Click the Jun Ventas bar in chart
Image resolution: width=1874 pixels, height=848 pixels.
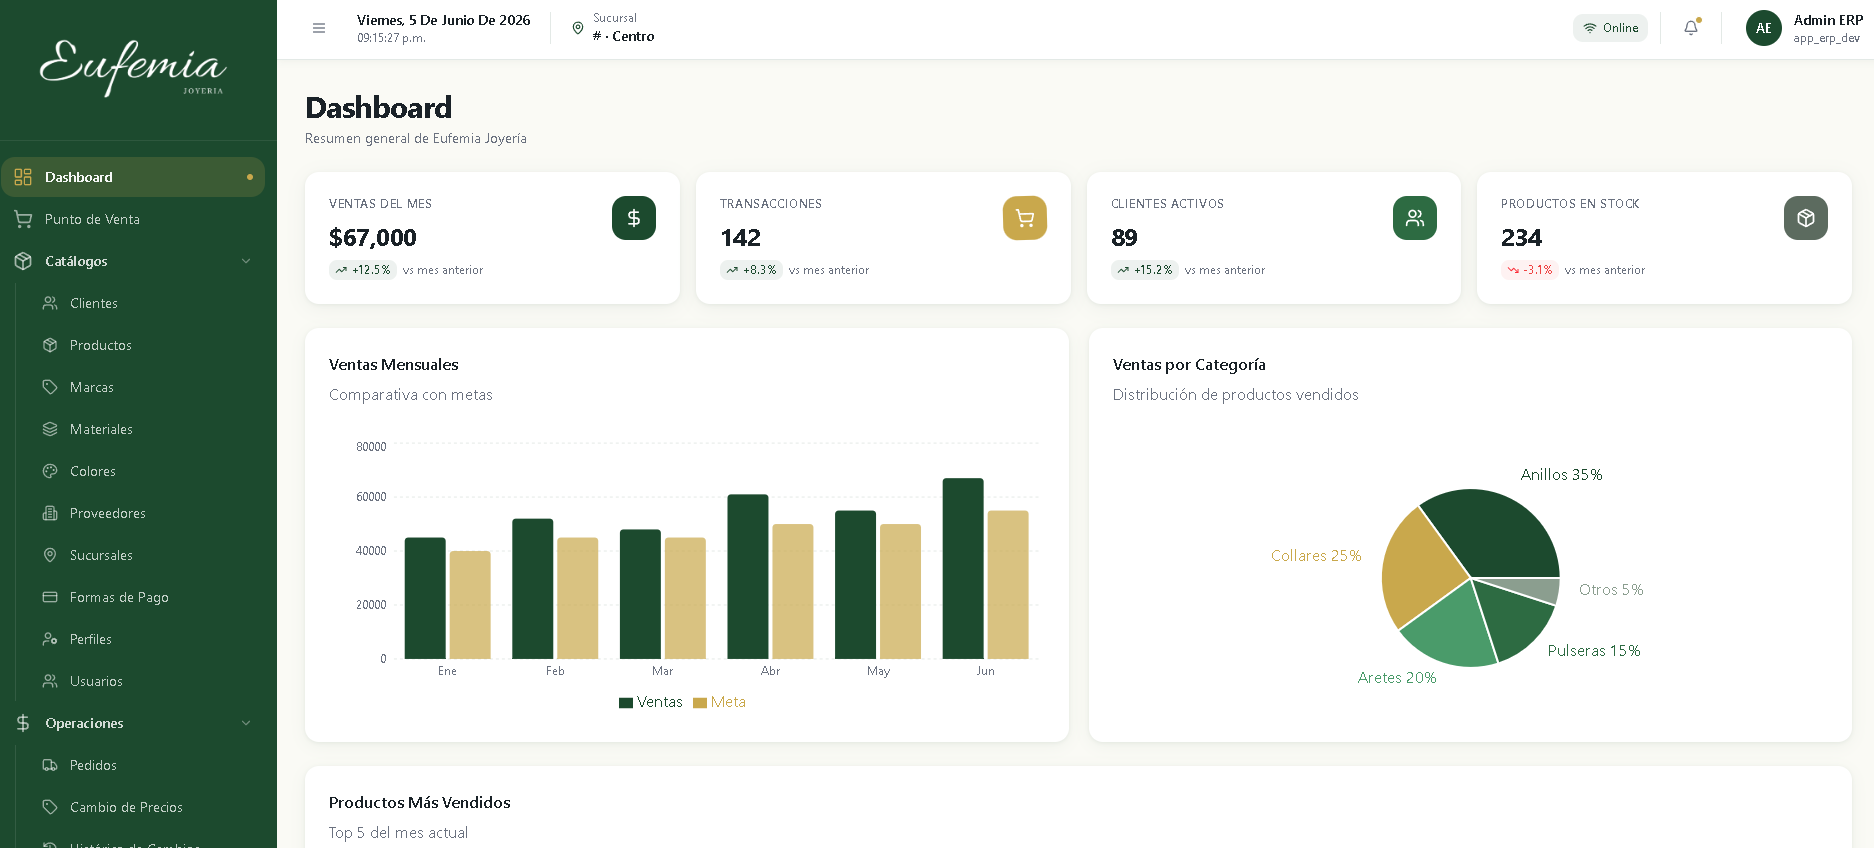(x=963, y=568)
